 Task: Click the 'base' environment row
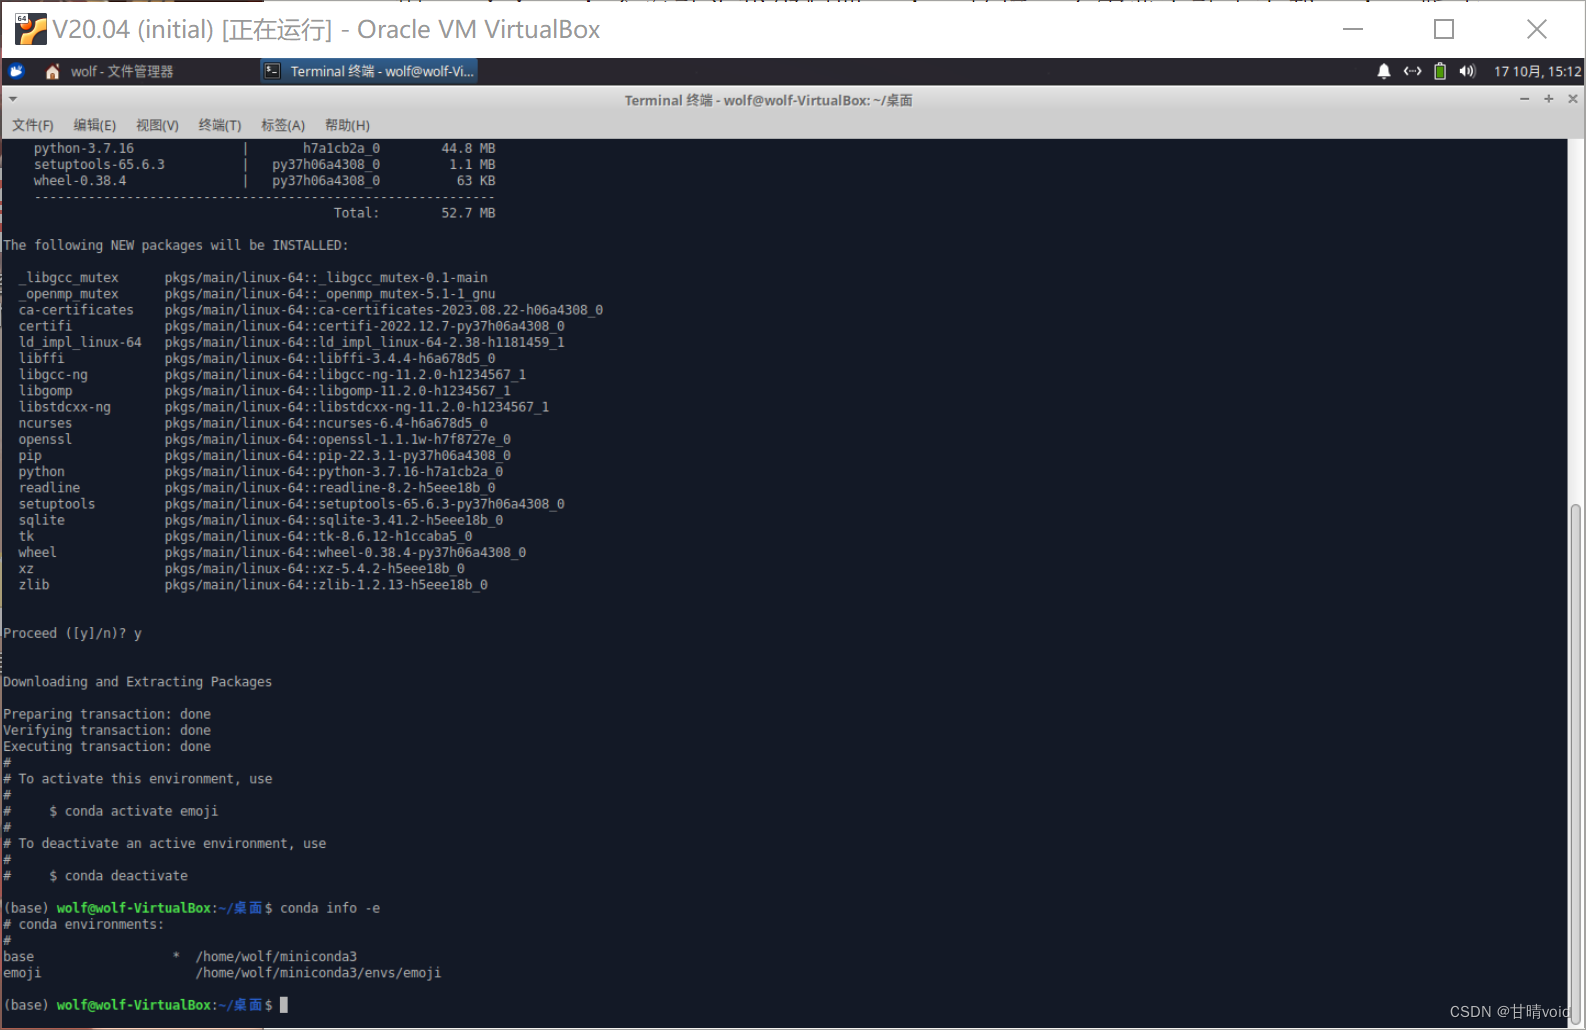(180, 957)
